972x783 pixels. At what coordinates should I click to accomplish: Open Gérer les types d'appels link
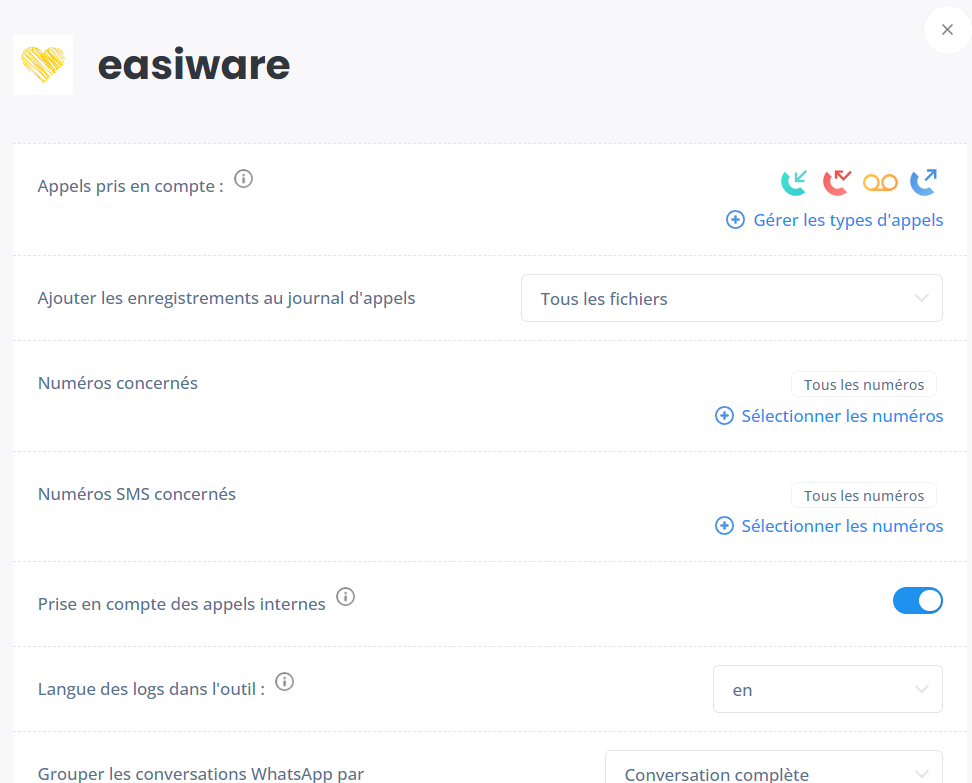pyautogui.click(x=848, y=220)
